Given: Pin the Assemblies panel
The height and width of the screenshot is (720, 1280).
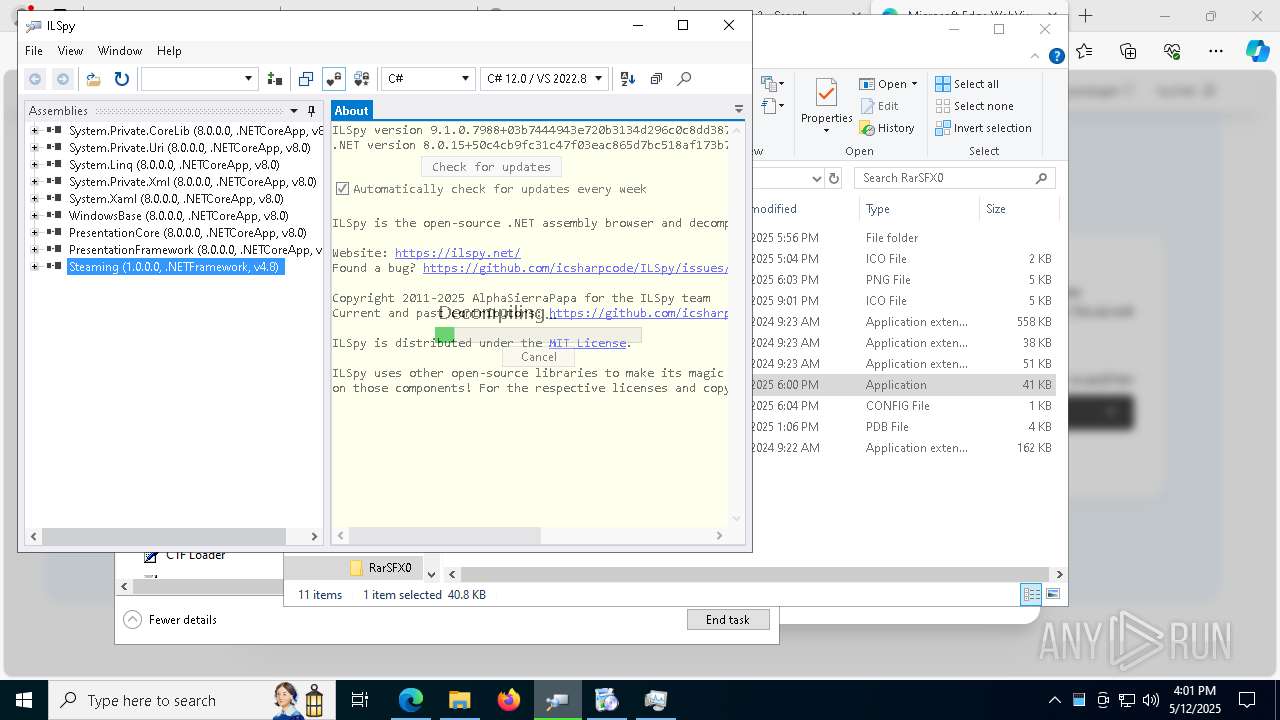Looking at the screenshot, I should (312, 111).
